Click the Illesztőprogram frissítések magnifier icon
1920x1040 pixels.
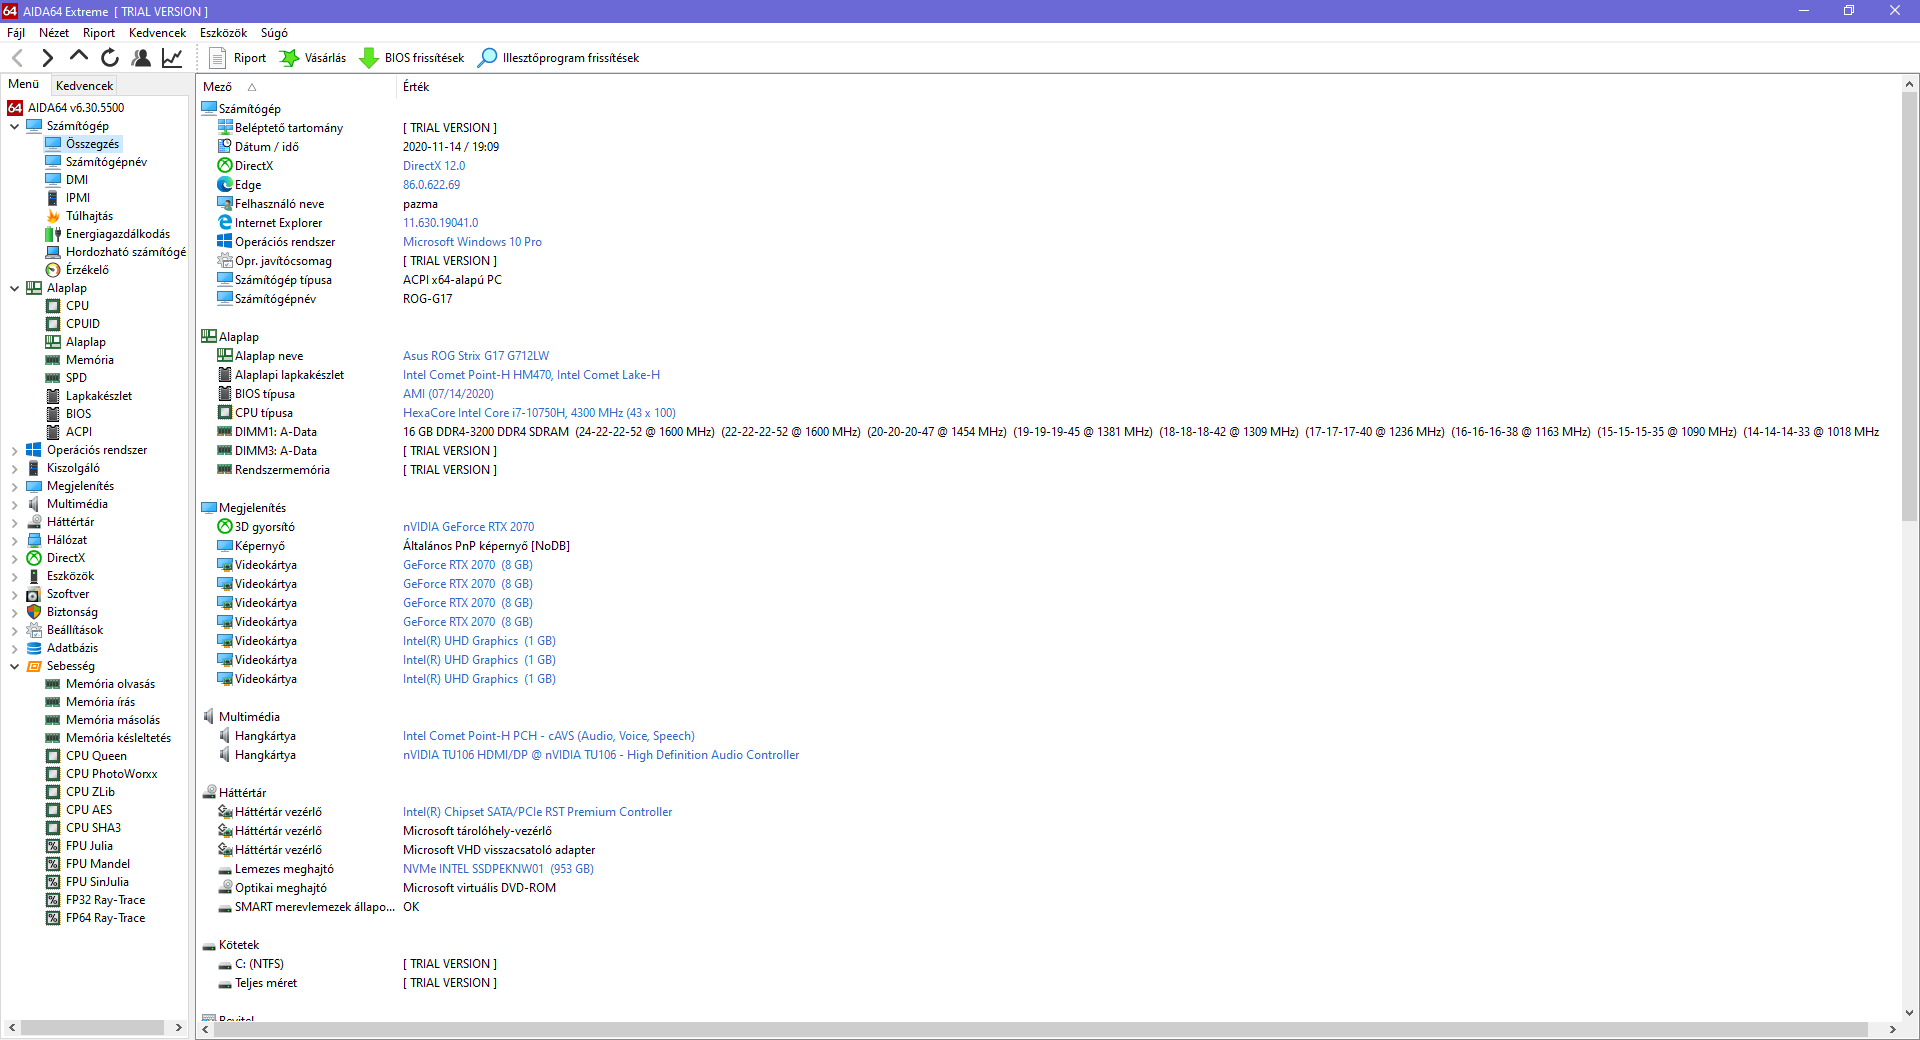pyautogui.click(x=487, y=58)
